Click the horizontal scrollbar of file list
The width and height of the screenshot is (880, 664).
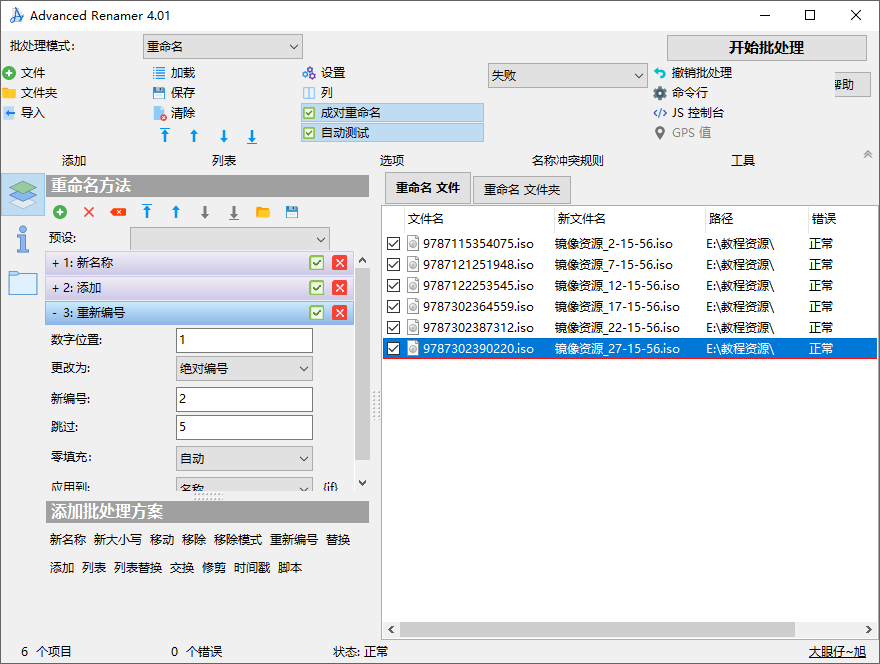click(597, 629)
